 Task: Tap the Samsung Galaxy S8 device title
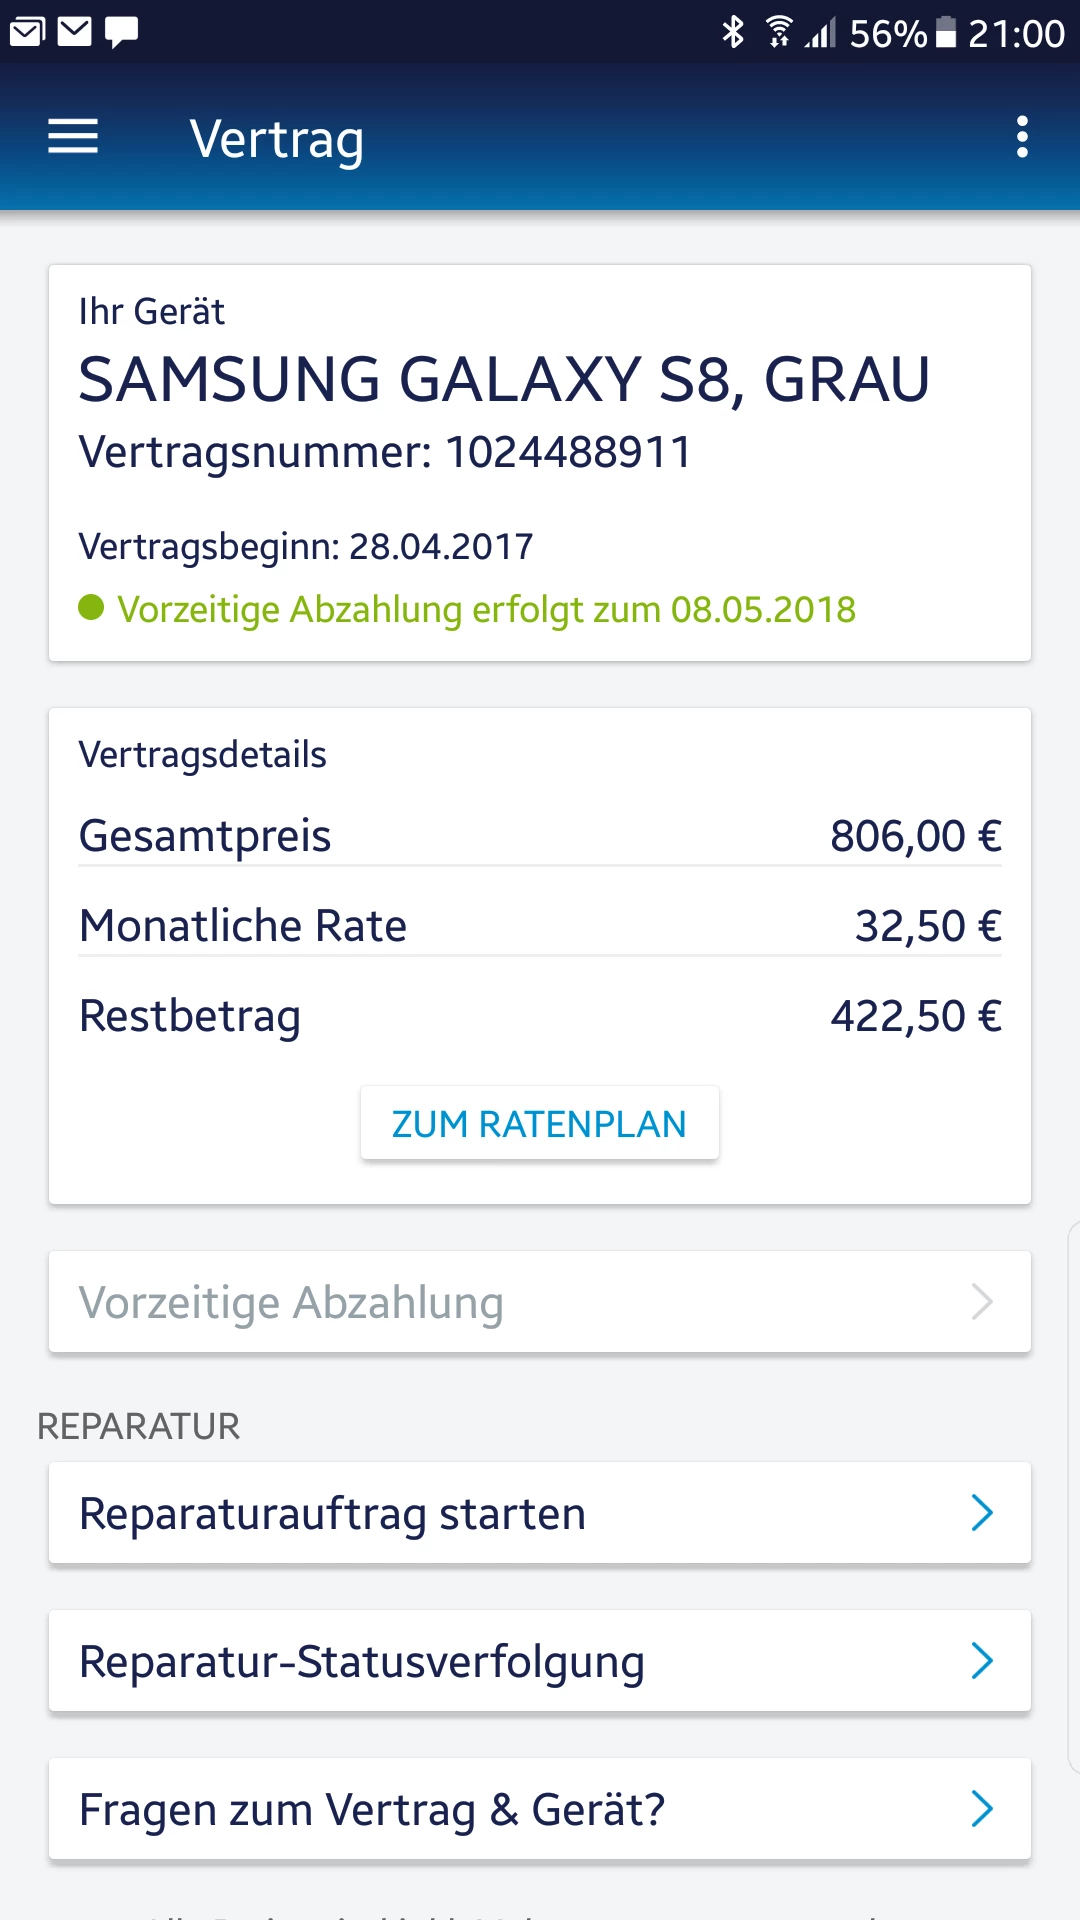pos(504,380)
